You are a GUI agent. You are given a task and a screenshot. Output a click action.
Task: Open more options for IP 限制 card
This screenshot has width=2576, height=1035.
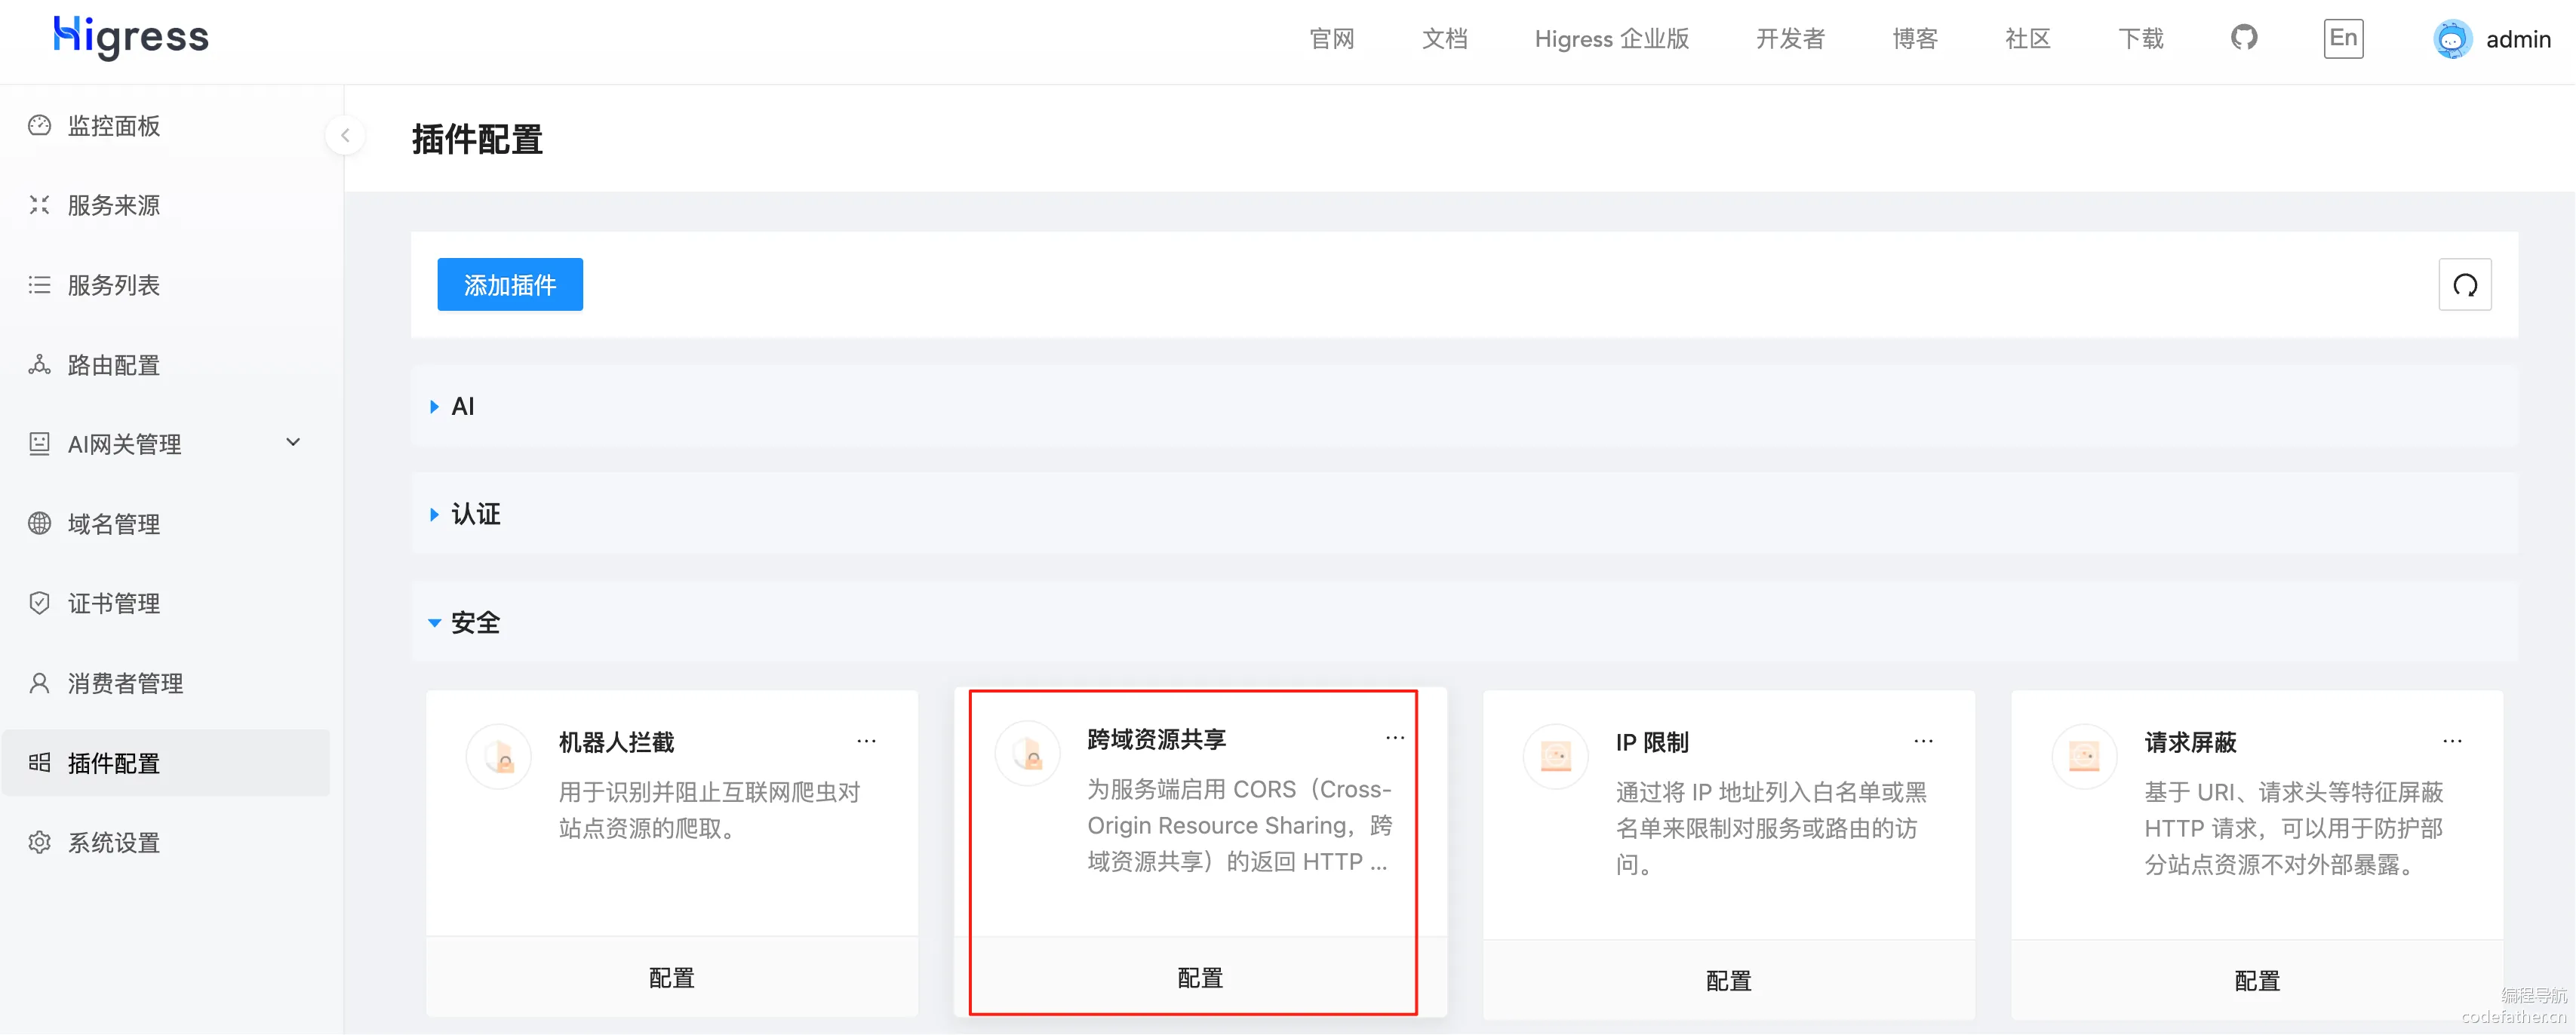click(x=1923, y=742)
